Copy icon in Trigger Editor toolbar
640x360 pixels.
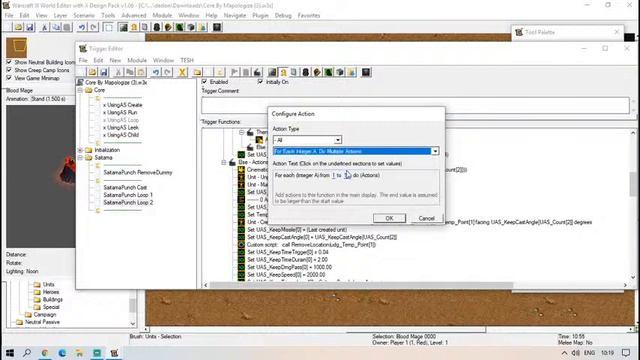[x=130, y=72]
